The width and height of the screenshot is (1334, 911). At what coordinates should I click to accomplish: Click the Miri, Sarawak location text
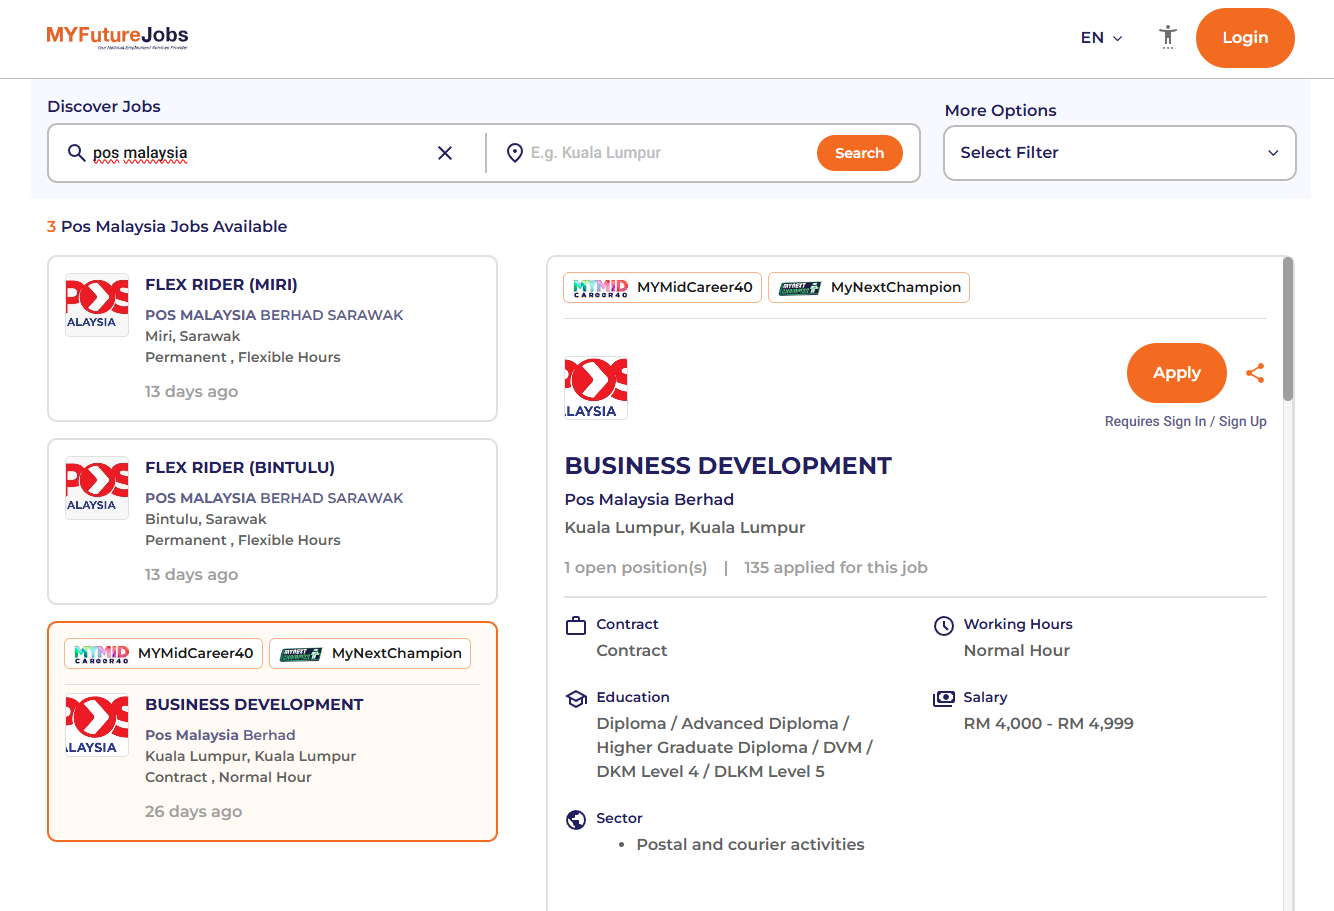point(193,336)
